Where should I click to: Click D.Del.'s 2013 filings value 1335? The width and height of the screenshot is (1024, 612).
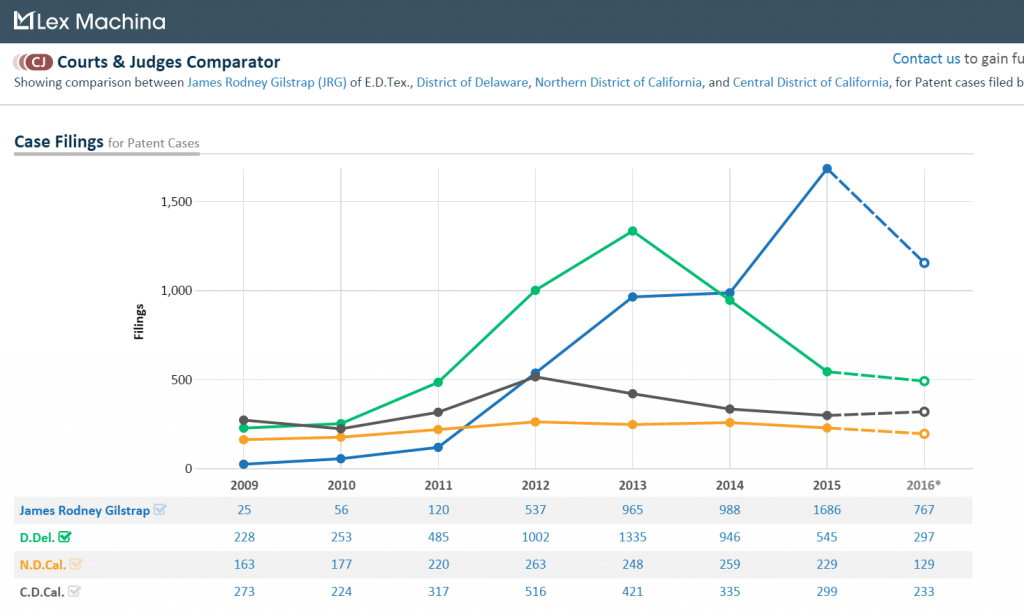click(632, 537)
